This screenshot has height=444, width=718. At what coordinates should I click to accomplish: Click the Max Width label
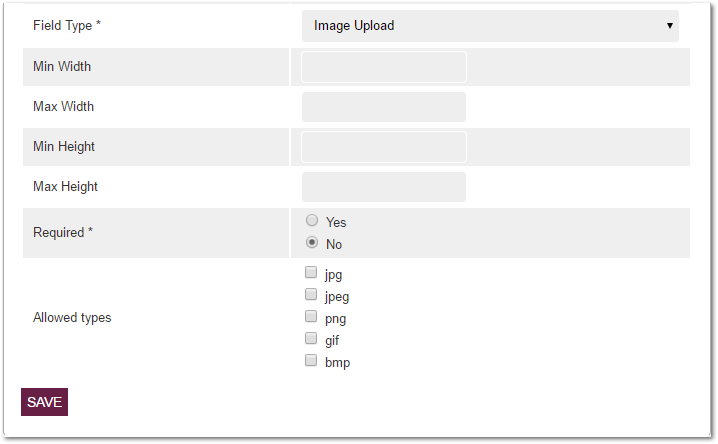[x=63, y=107]
